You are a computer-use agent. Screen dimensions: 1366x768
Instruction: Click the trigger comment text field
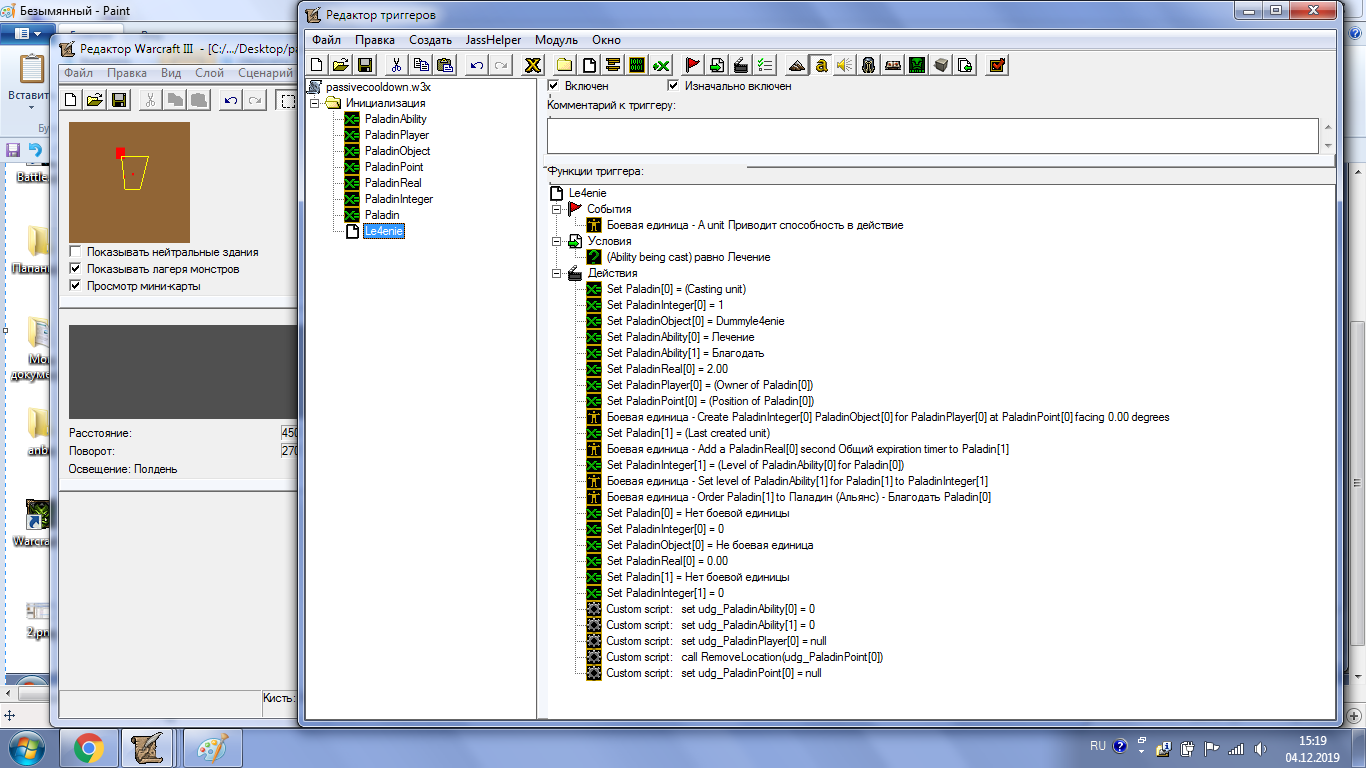click(x=932, y=135)
